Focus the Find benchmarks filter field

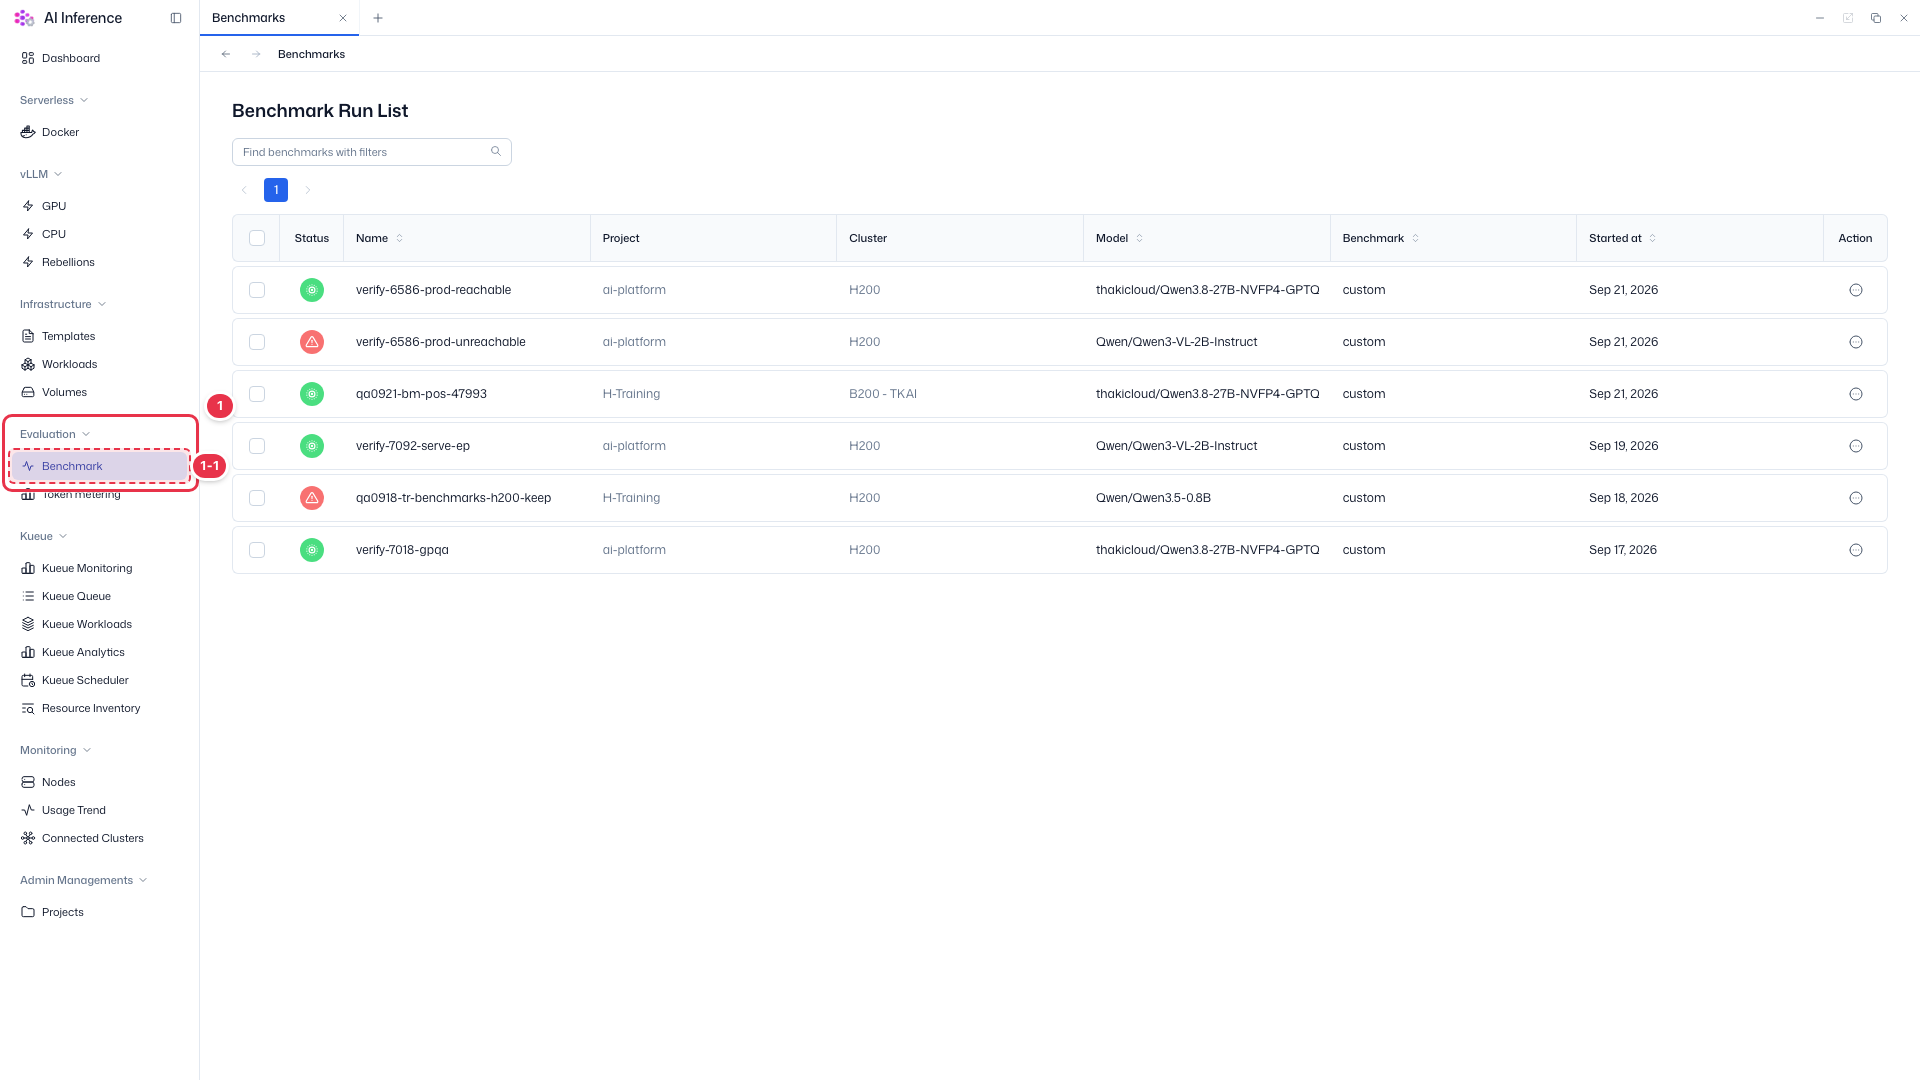(x=372, y=152)
